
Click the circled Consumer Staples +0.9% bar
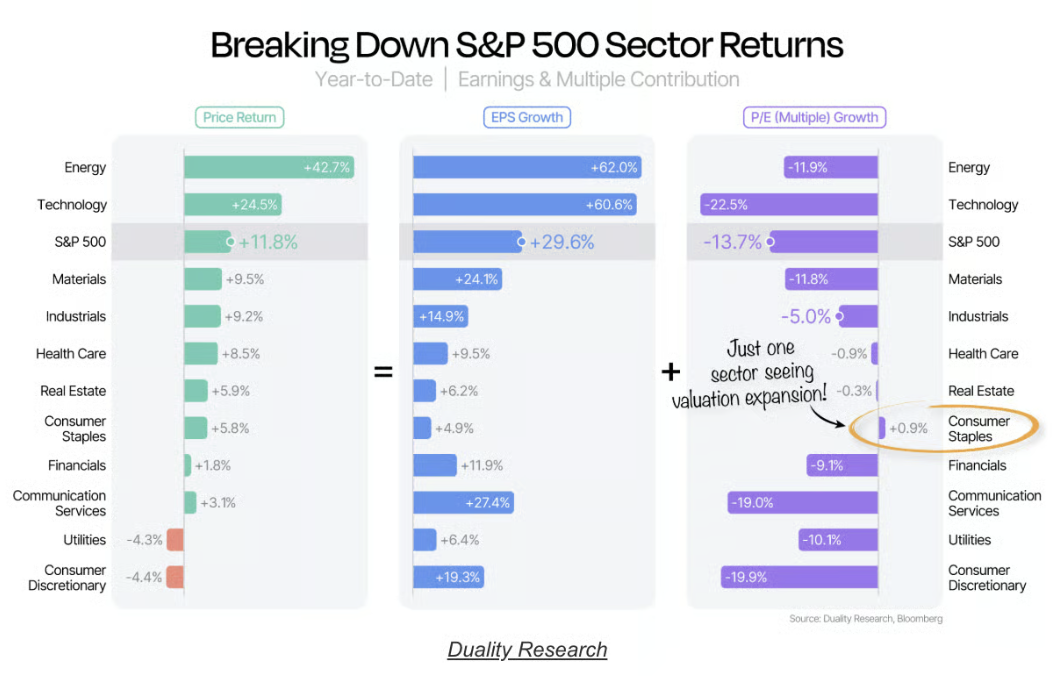coord(882,428)
